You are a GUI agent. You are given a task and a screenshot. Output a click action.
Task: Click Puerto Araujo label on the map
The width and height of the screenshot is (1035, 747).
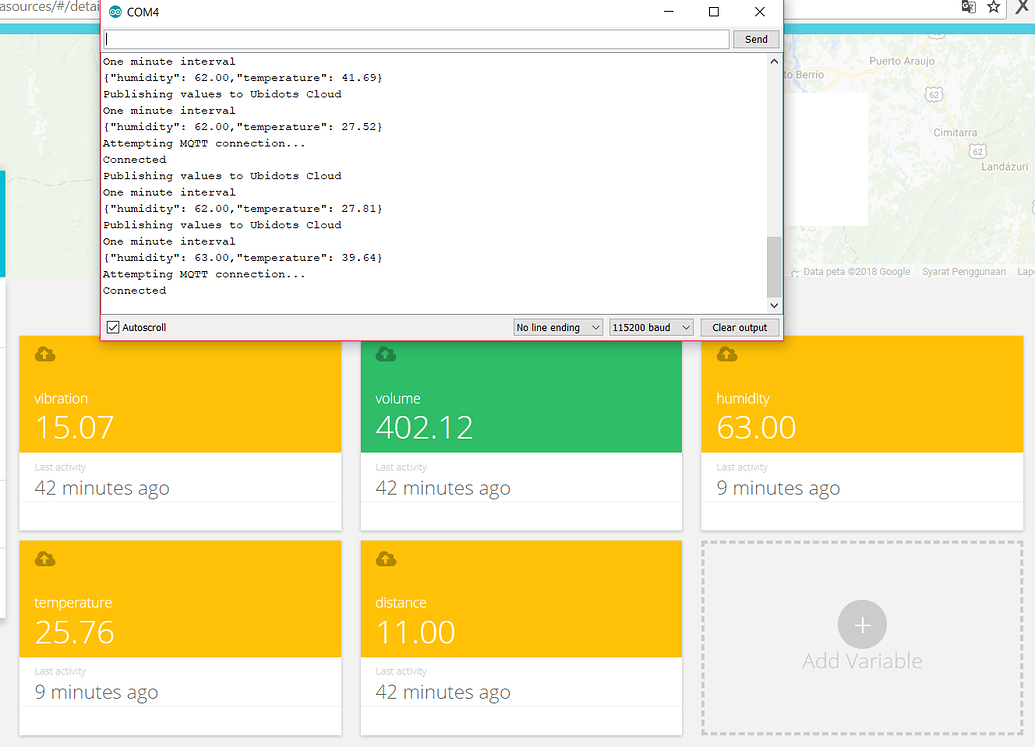pos(902,61)
